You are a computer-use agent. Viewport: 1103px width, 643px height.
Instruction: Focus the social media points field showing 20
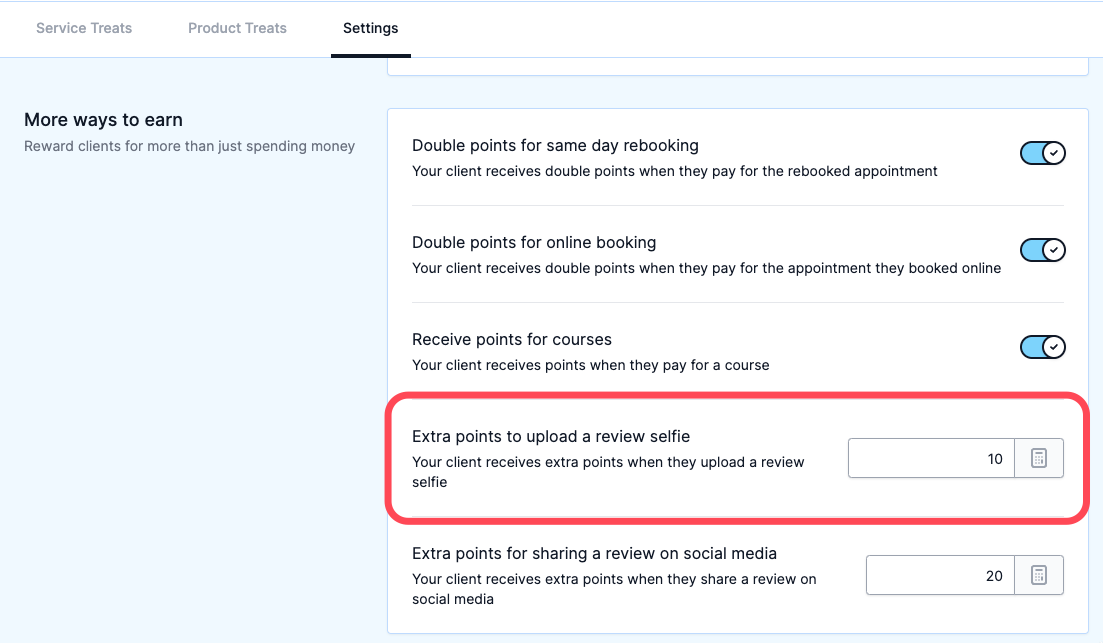(x=941, y=575)
